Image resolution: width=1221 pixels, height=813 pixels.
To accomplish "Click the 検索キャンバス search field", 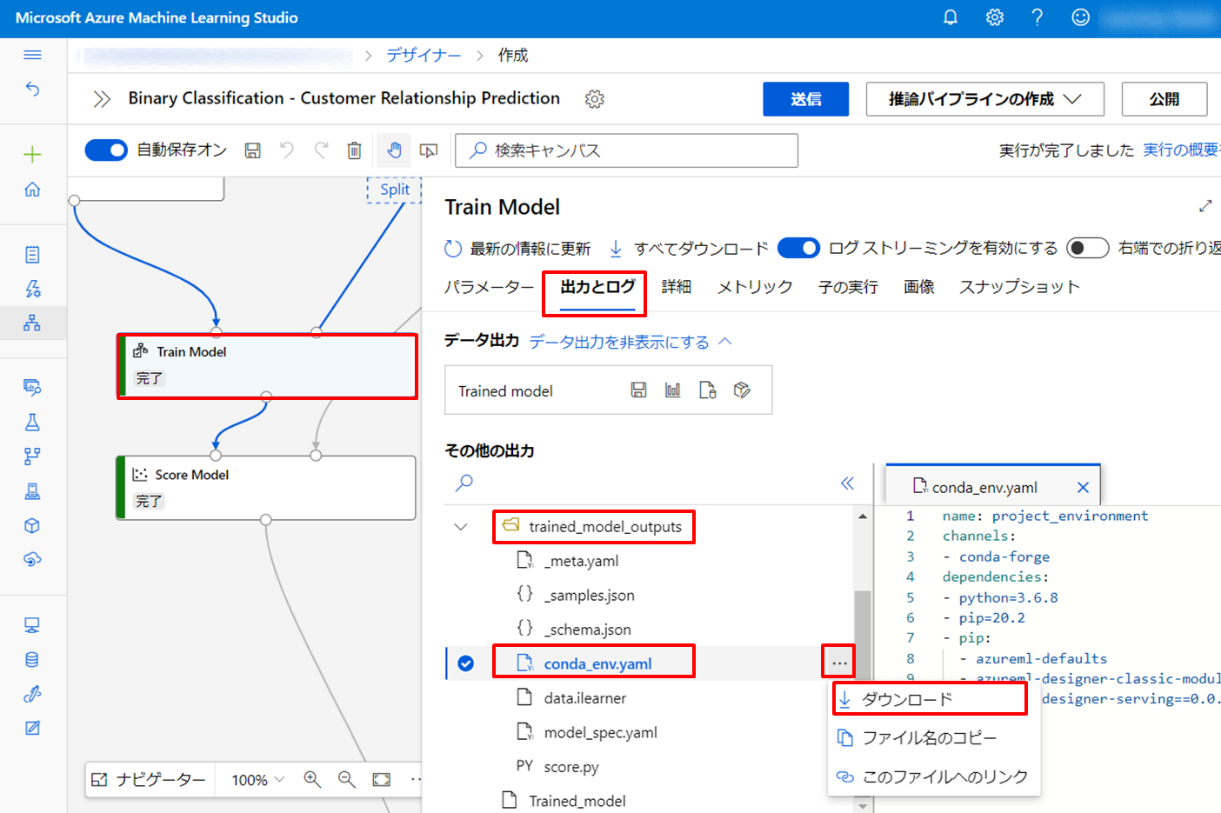I will click(x=627, y=150).
